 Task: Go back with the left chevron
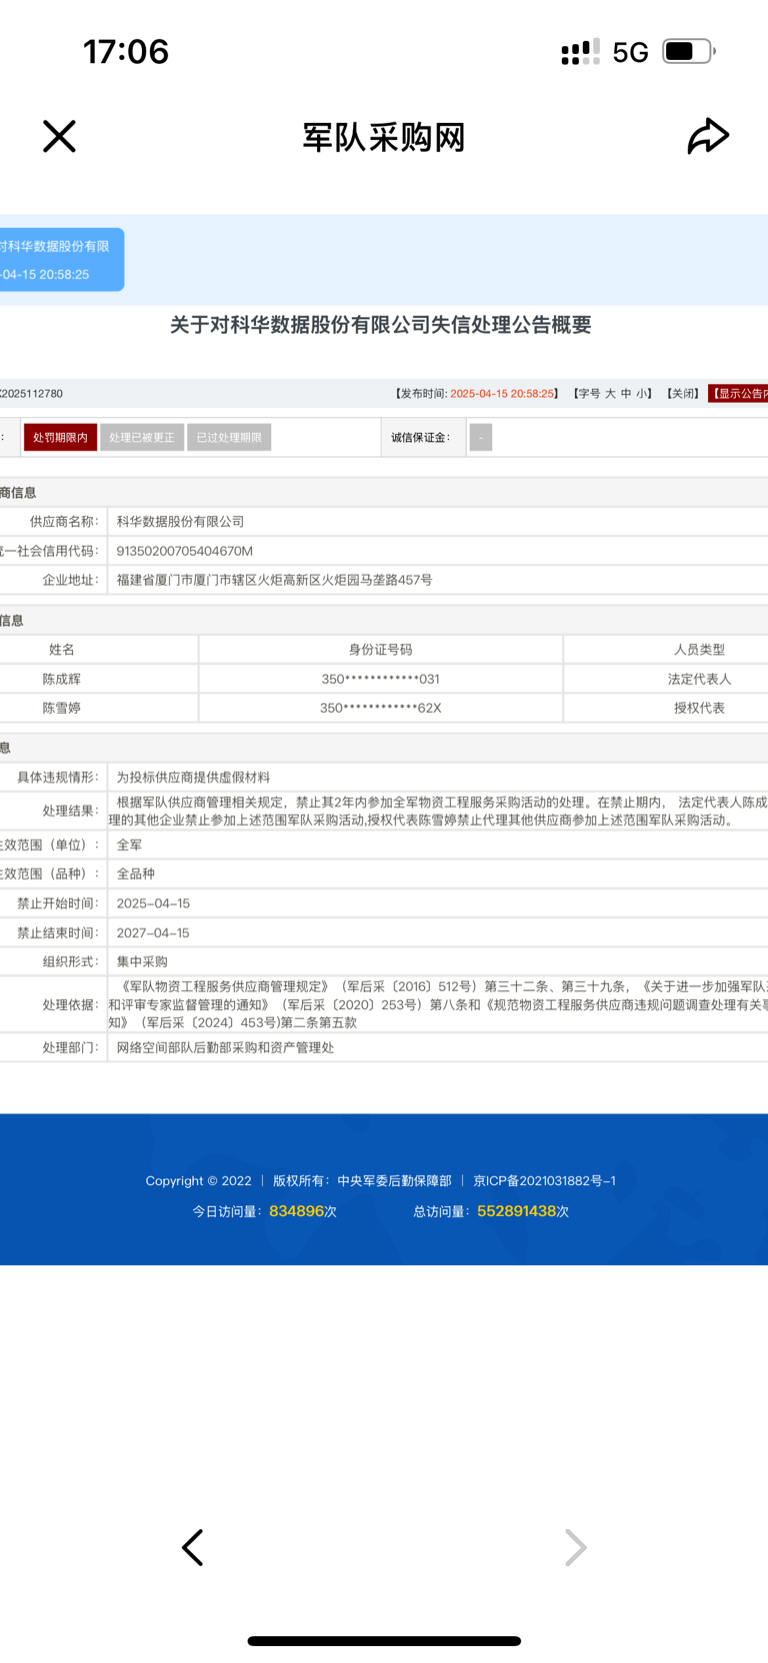pyautogui.click(x=193, y=1547)
